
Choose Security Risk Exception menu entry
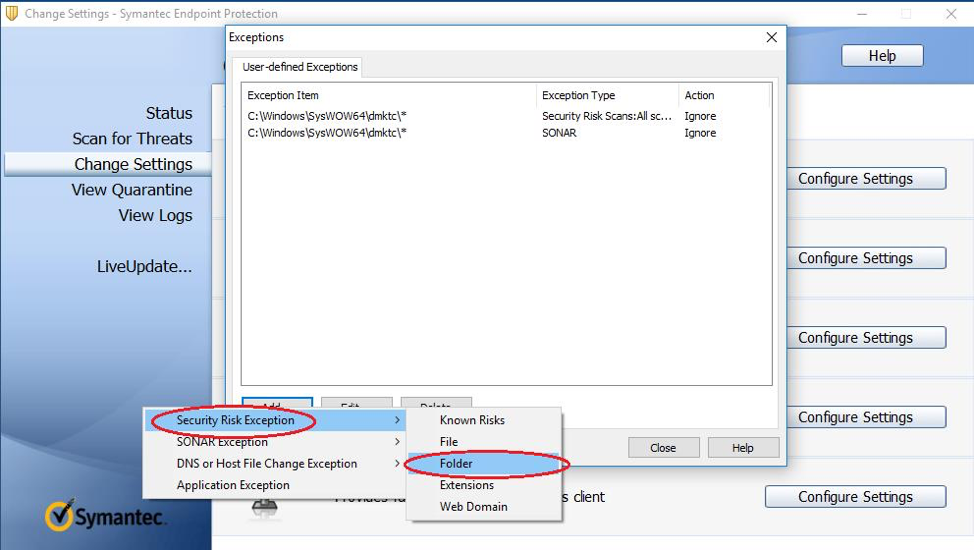pos(275,420)
